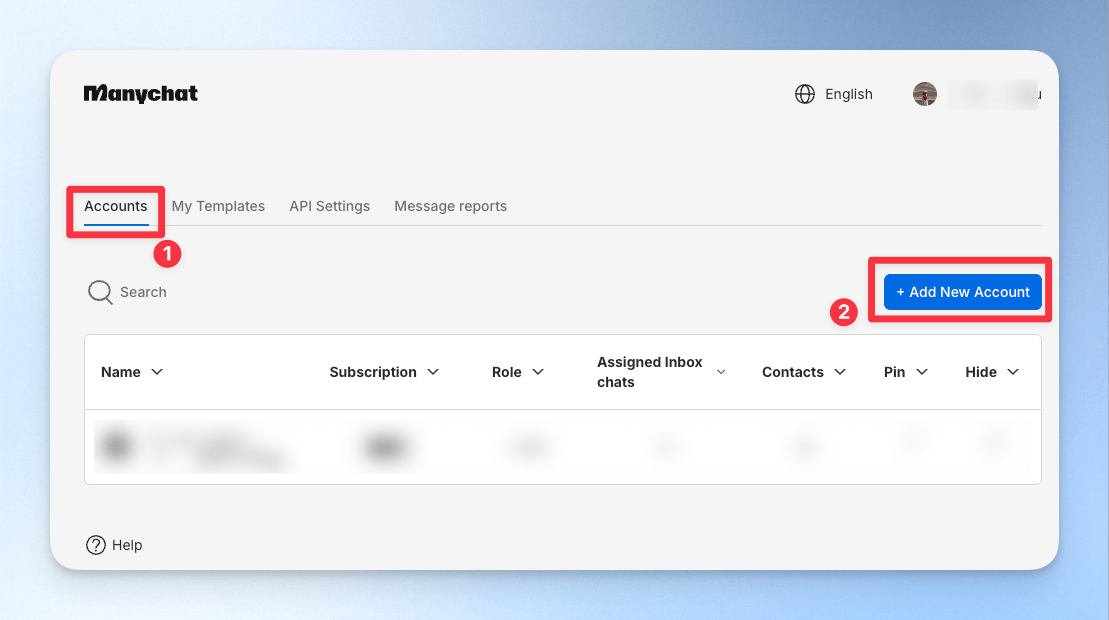1109x620 pixels.
Task: Expand the Contacts column chevron
Action: click(840, 372)
